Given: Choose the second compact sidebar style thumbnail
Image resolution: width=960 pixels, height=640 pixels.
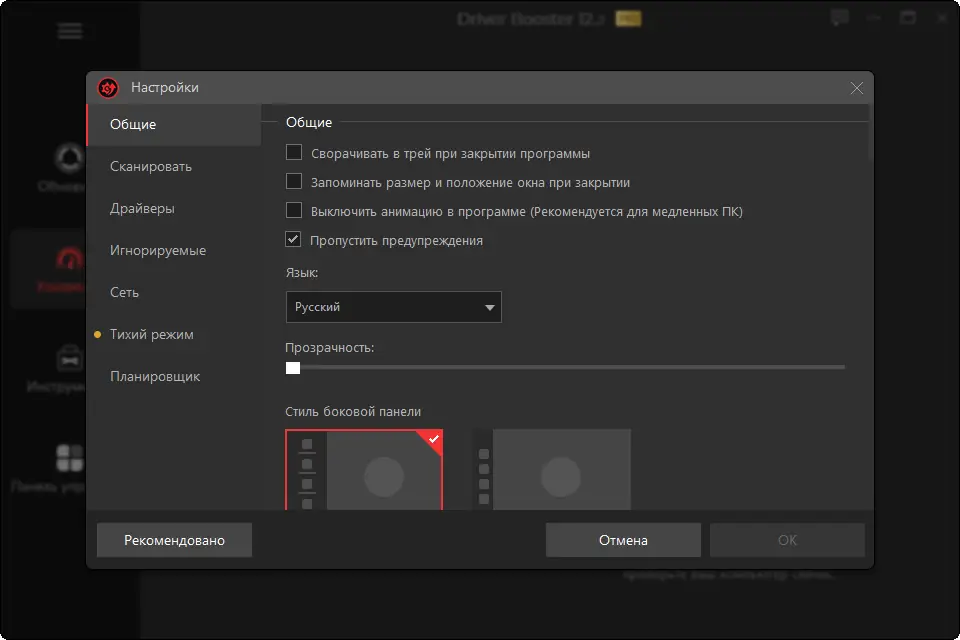Looking at the screenshot, I should click(x=553, y=470).
